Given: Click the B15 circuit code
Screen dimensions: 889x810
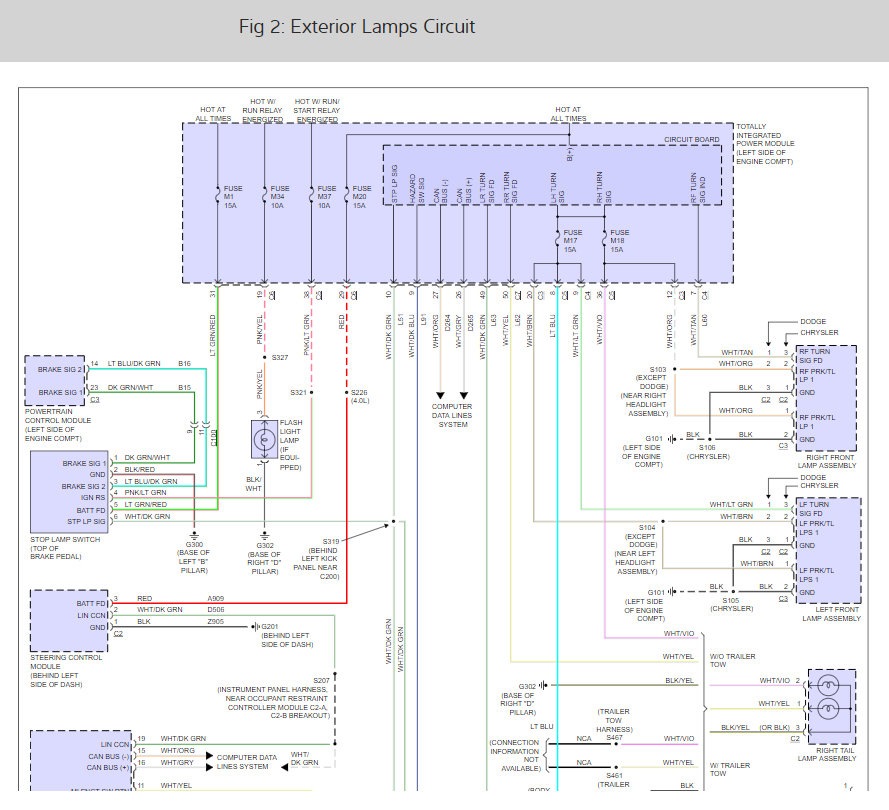Looking at the screenshot, I should point(184,388).
